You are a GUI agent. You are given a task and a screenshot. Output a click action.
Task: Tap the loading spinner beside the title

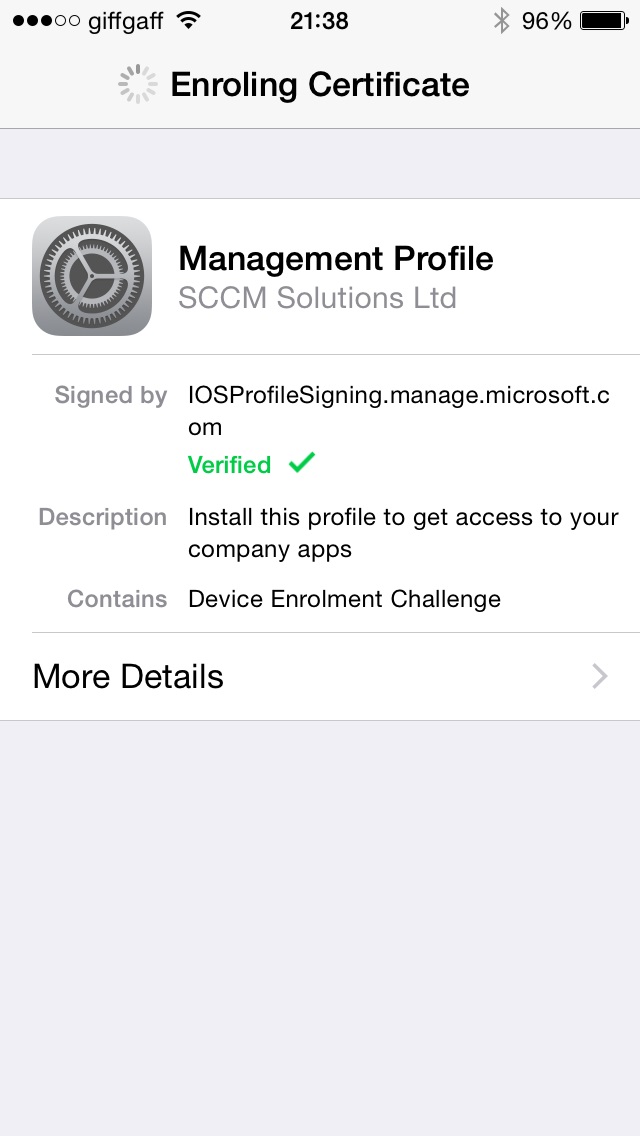[x=138, y=85]
